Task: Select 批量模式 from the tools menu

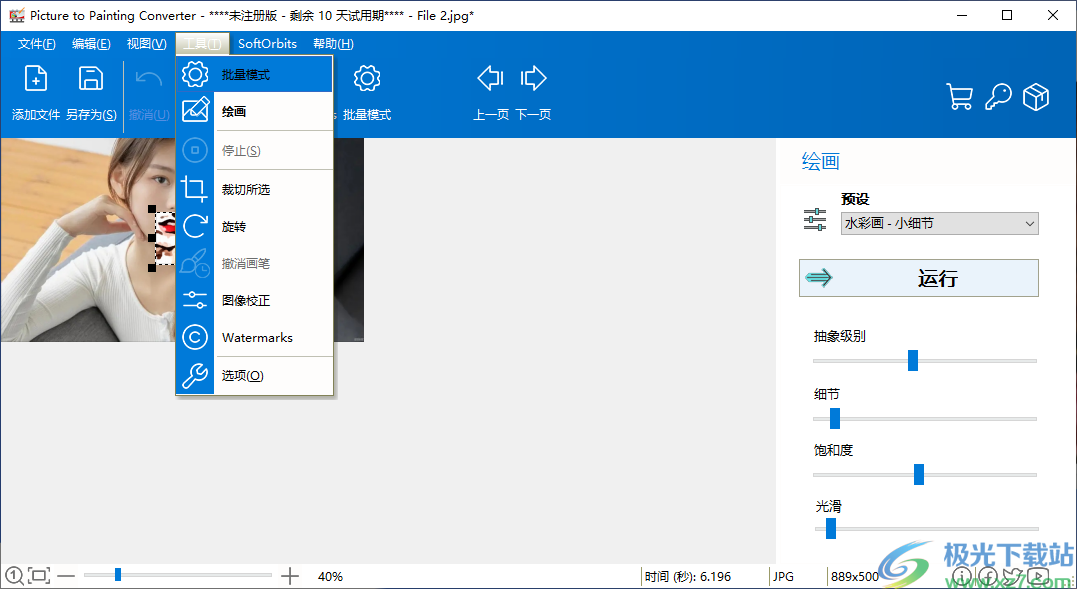Action: pyautogui.click(x=254, y=74)
